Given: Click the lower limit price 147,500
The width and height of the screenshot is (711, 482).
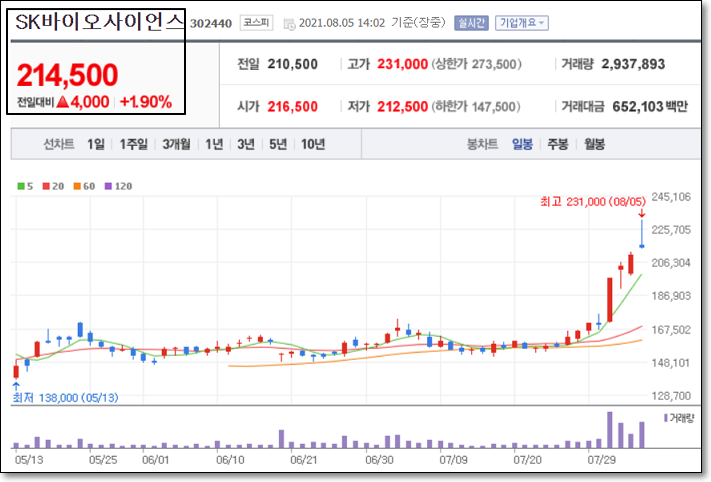Looking at the screenshot, I should click(493, 107).
